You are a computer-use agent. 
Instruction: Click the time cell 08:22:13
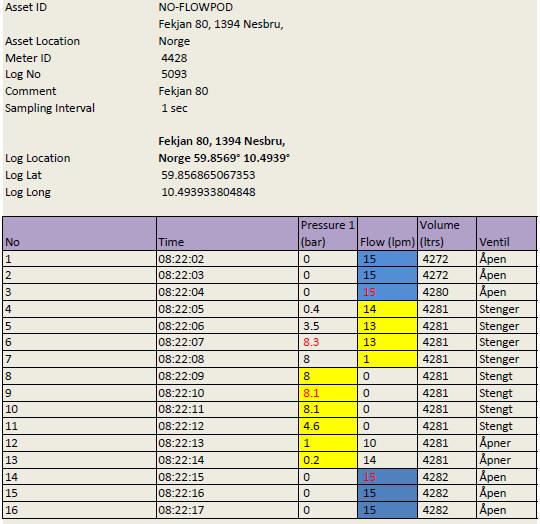(x=227, y=443)
